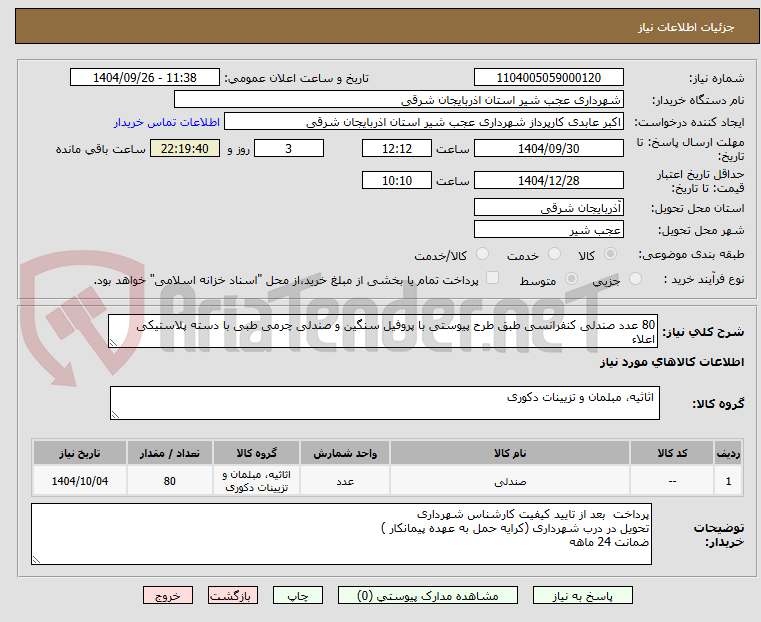Click the deadline date field 1404/09/30
761x622 pixels.
click(x=548, y=148)
